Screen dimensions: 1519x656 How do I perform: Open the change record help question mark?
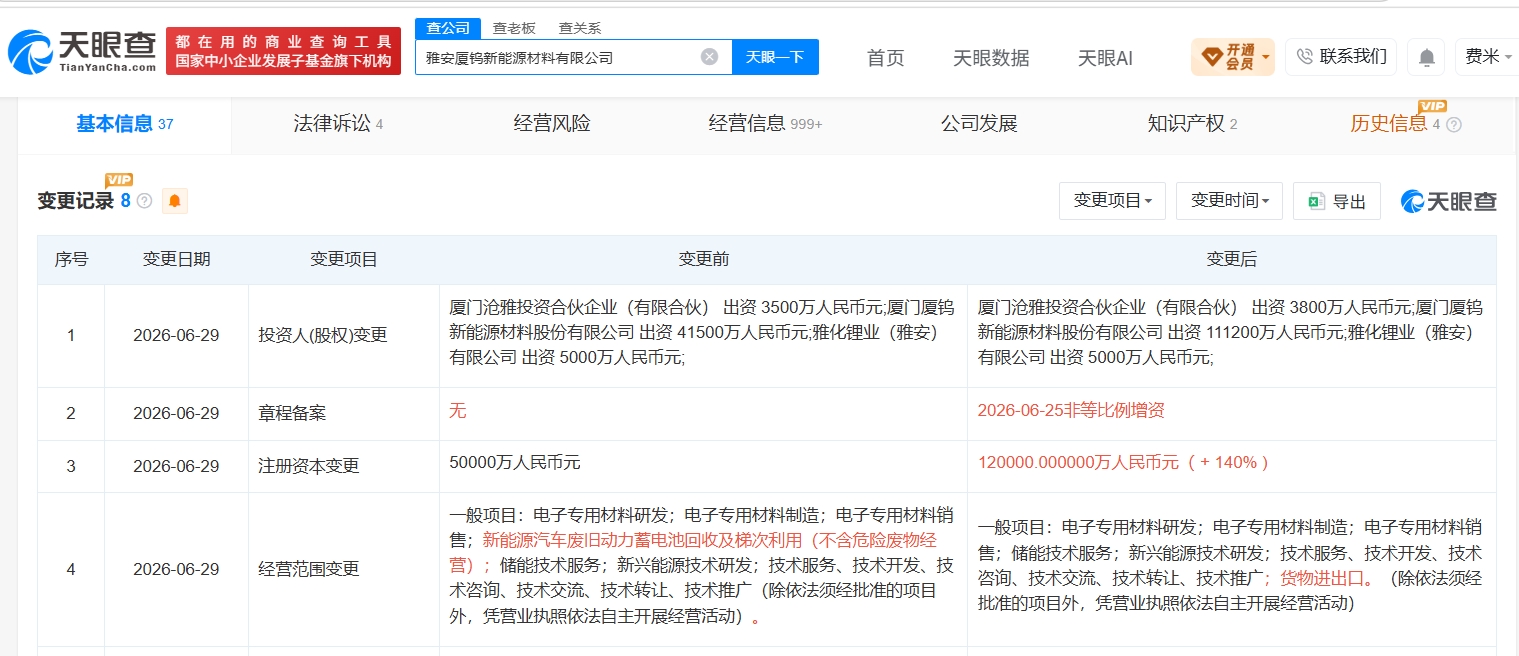coord(144,201)
